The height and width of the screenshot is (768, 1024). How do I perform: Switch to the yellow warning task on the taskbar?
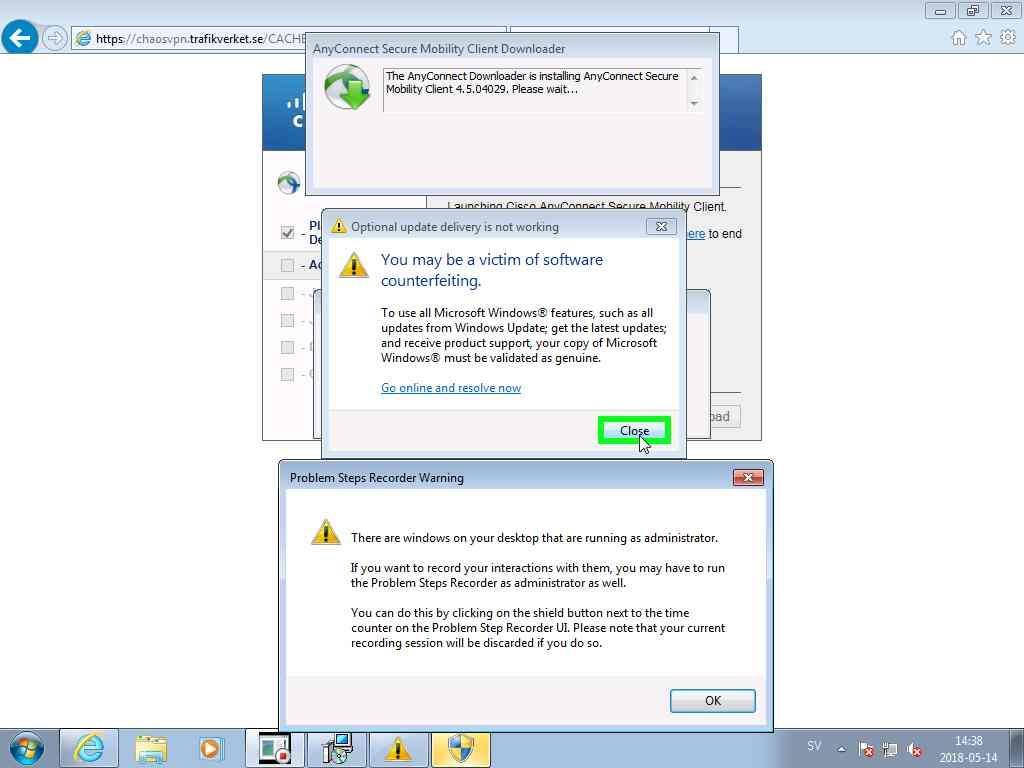tap(398, 748)
